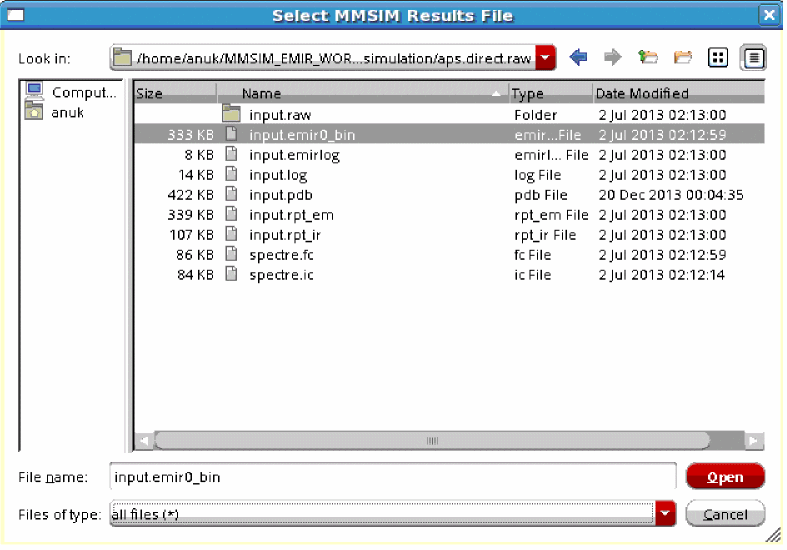This screenshot has height=550, width=787.
Task: Click the scrollbar right arrow
Action: pyautogui.click(x=753, y=441)
